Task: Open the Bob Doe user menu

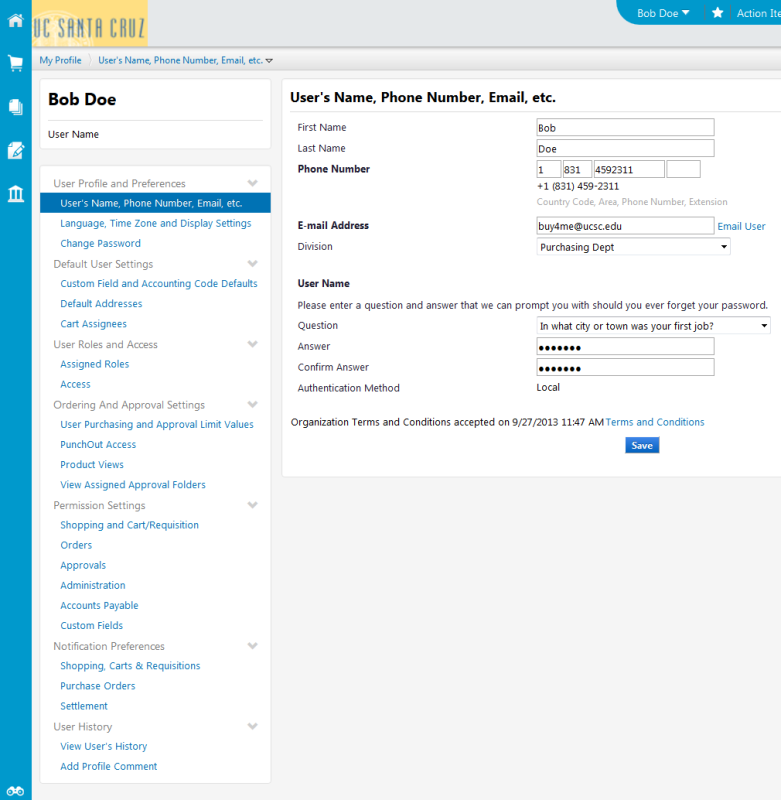Action: tap(663, 13)
